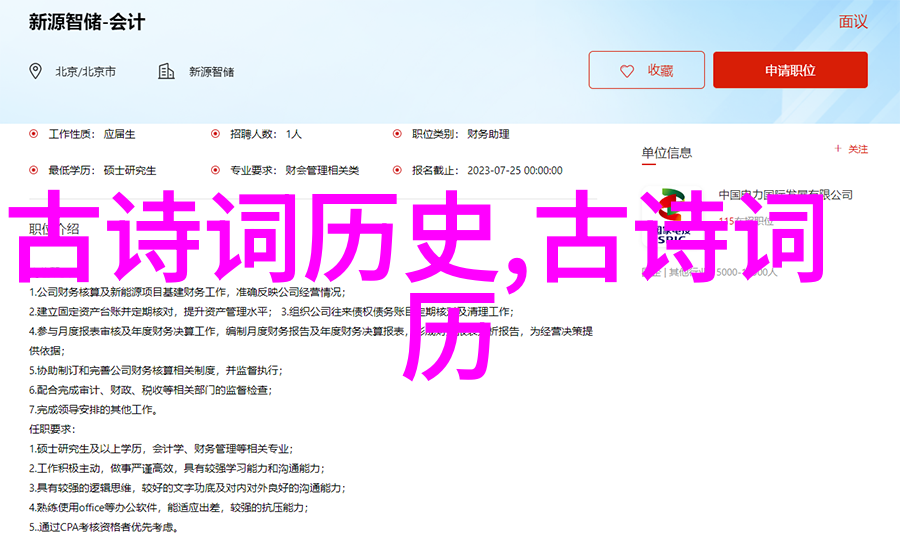Click the building icon beside 新源智储
This screenshot has width=900, height=549.
pos(166,71)
